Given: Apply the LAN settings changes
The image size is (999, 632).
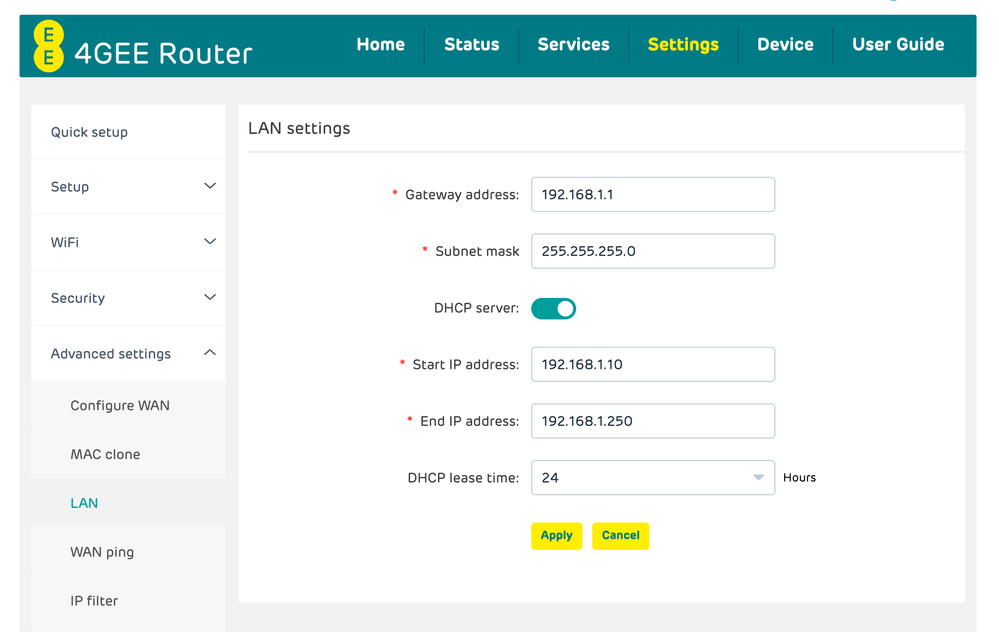Looking at the screenshot, I should 556,535.
